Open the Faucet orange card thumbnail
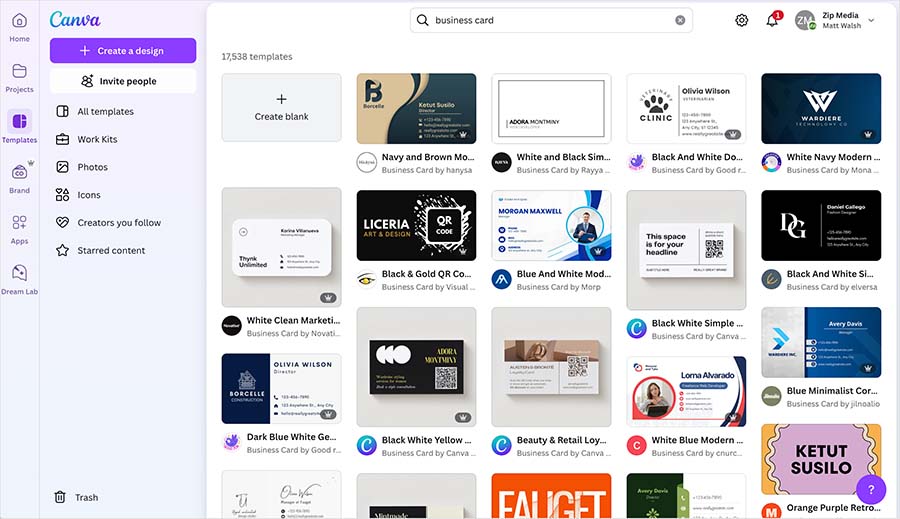The image size is (900, 519). [x=551, y=496]
